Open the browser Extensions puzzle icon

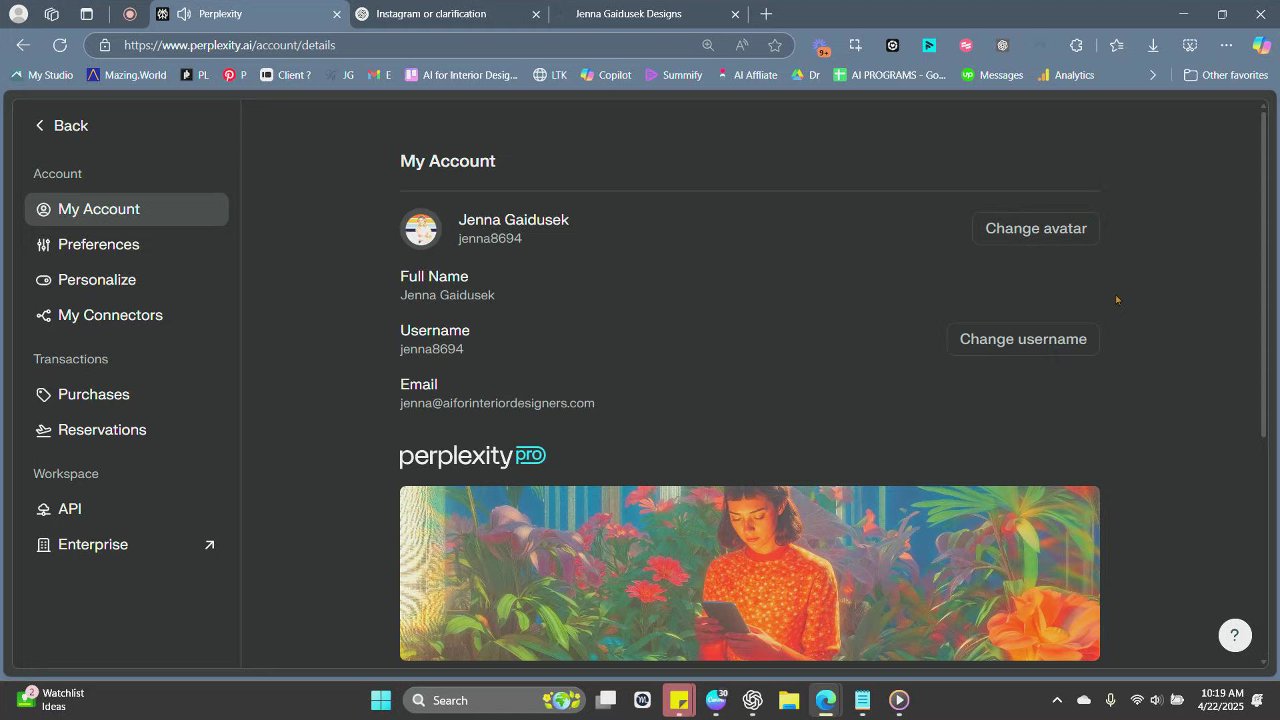tap(1076, 45)
